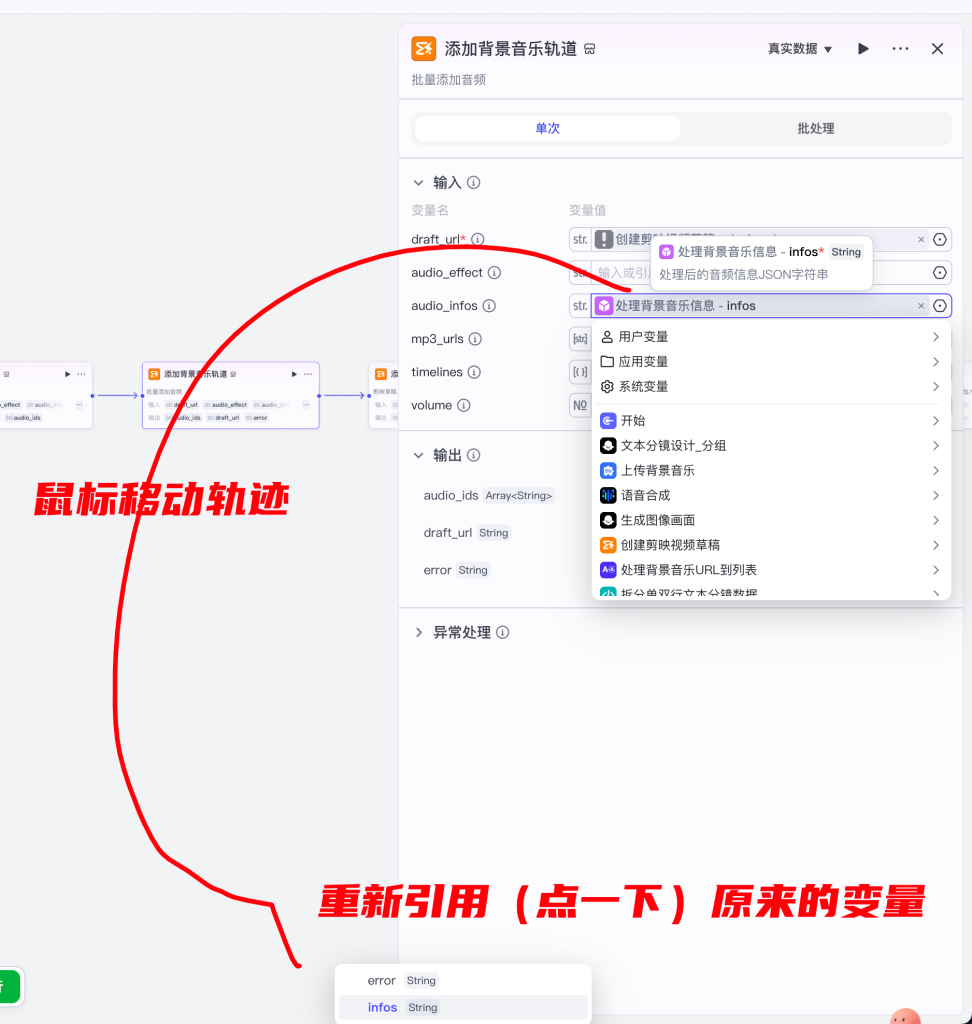The image size is (972, 1024).
Task: Expand 生成图像画面 node variables
Action: [x=771, y=520]
